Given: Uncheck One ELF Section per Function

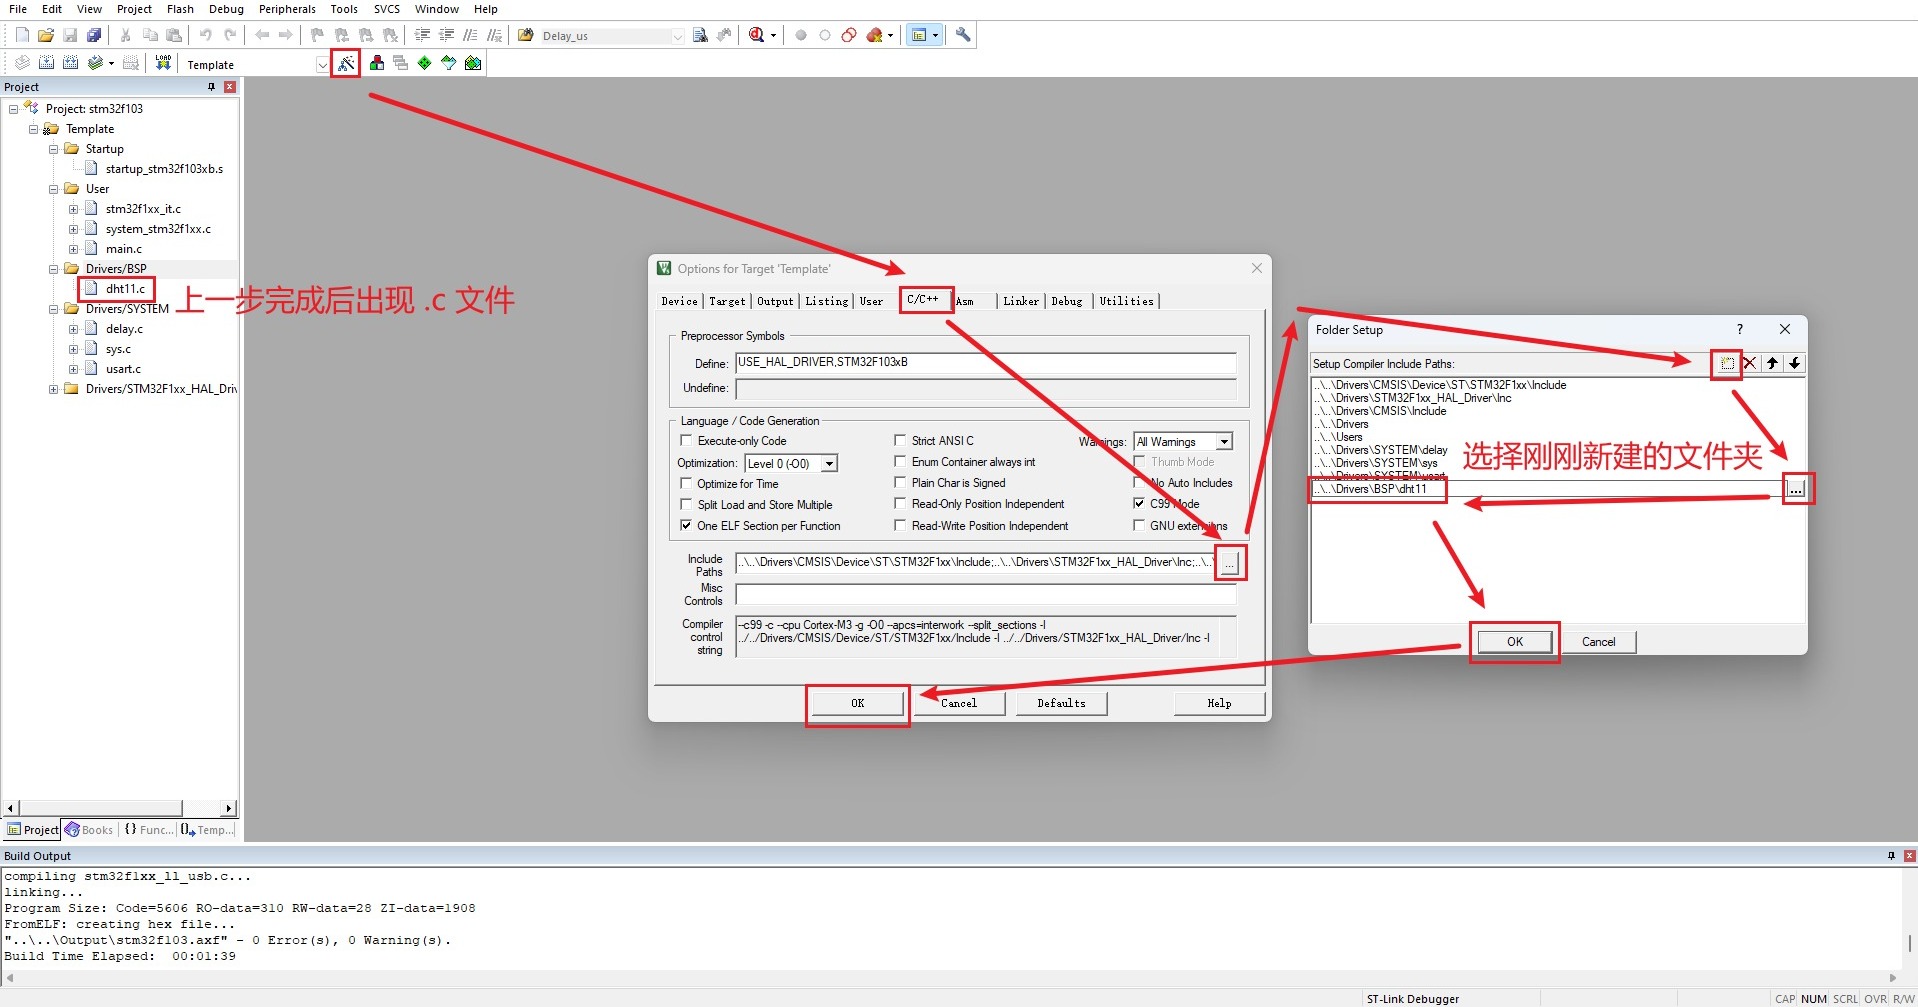Looking at the screenshot, I should [x=686, y=525].
